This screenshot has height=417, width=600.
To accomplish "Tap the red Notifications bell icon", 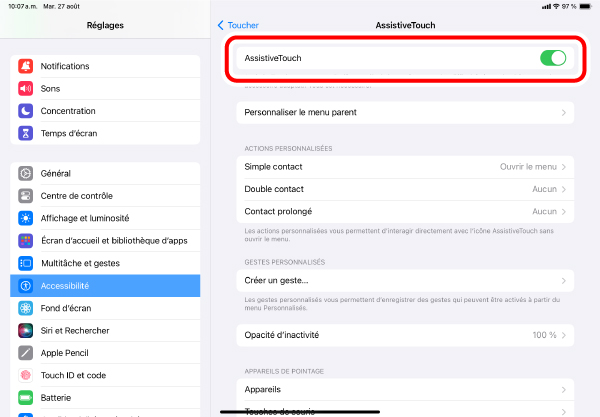I will point(26,66).
